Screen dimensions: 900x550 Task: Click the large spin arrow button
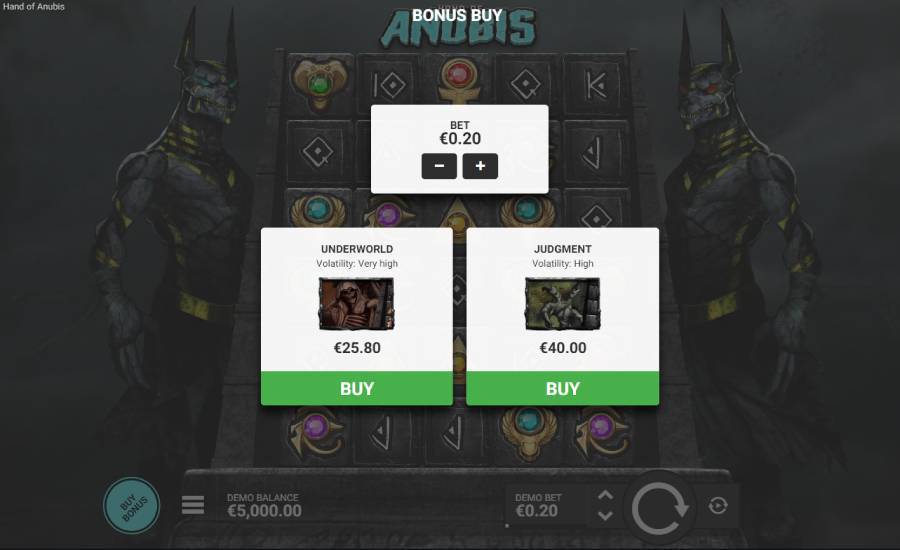point(659,508)
